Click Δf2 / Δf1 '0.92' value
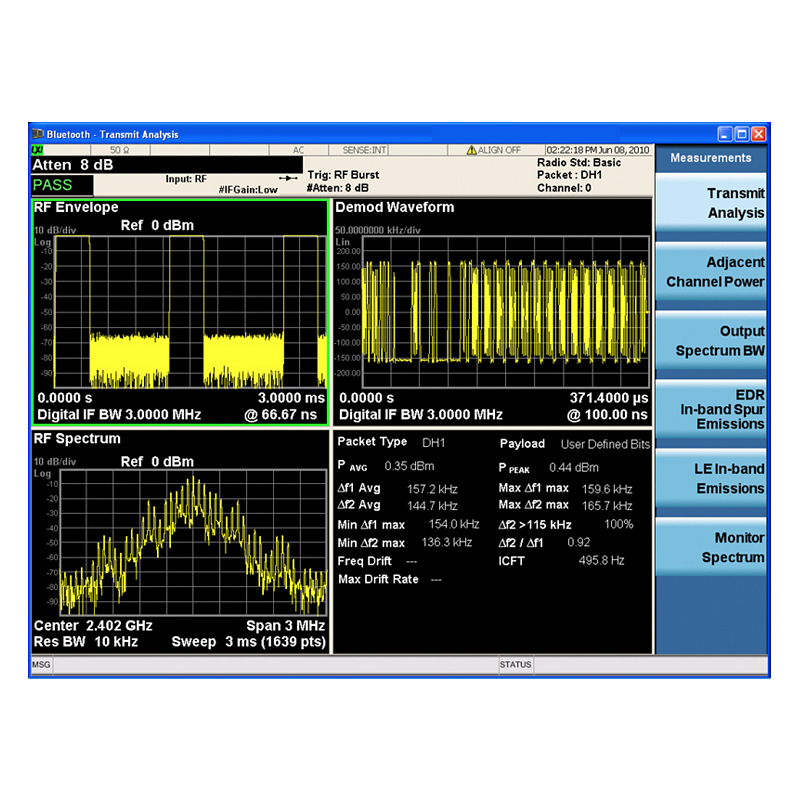 [x=579, y=542]
